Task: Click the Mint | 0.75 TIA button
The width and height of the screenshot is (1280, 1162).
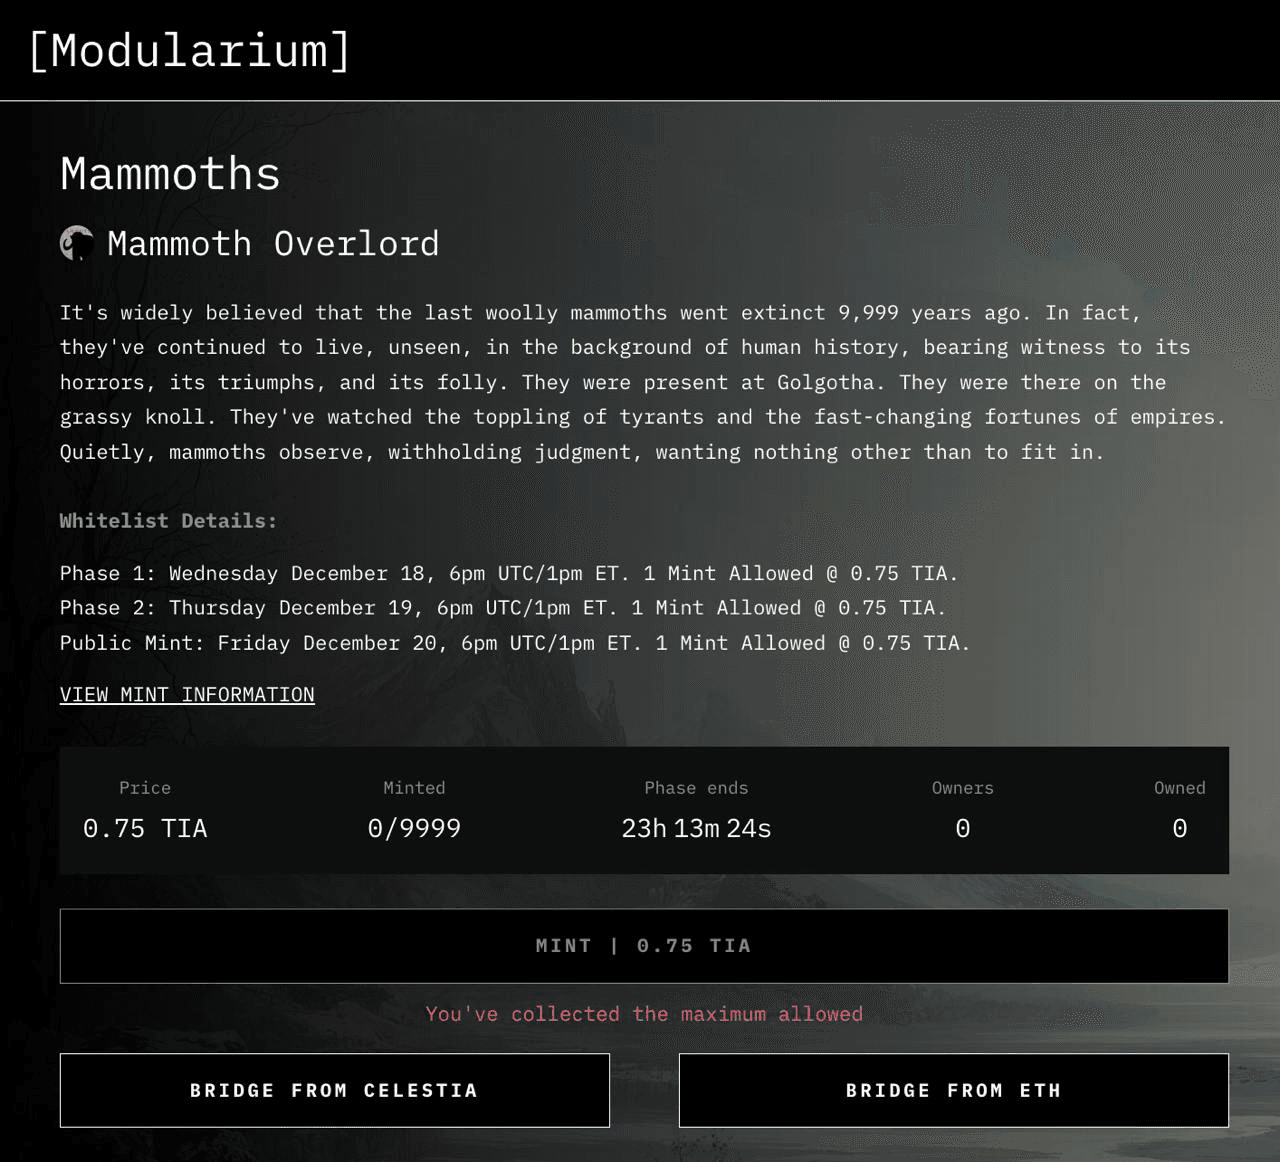Action: click(644, 946)
